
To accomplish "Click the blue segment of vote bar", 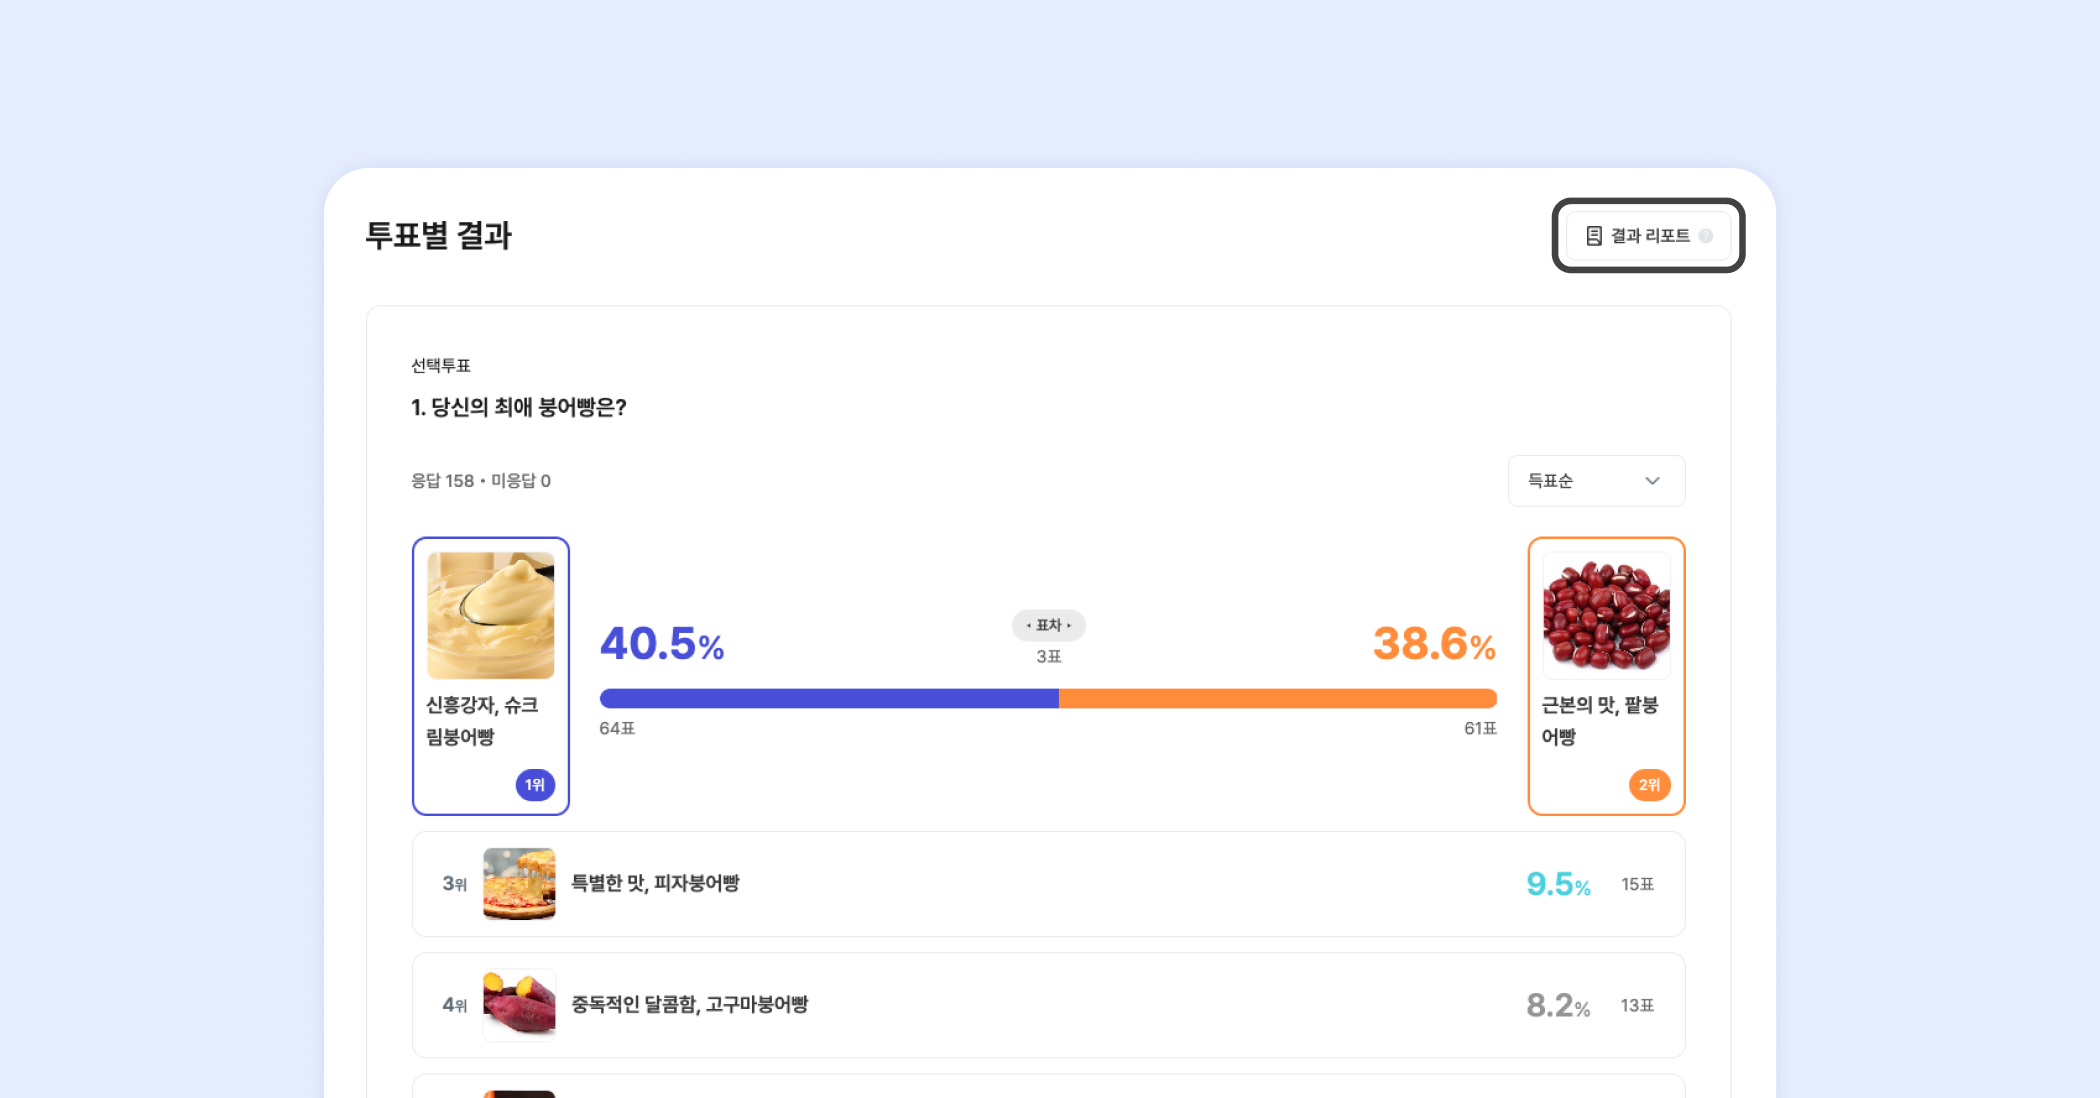I will (x=828, y=698).
